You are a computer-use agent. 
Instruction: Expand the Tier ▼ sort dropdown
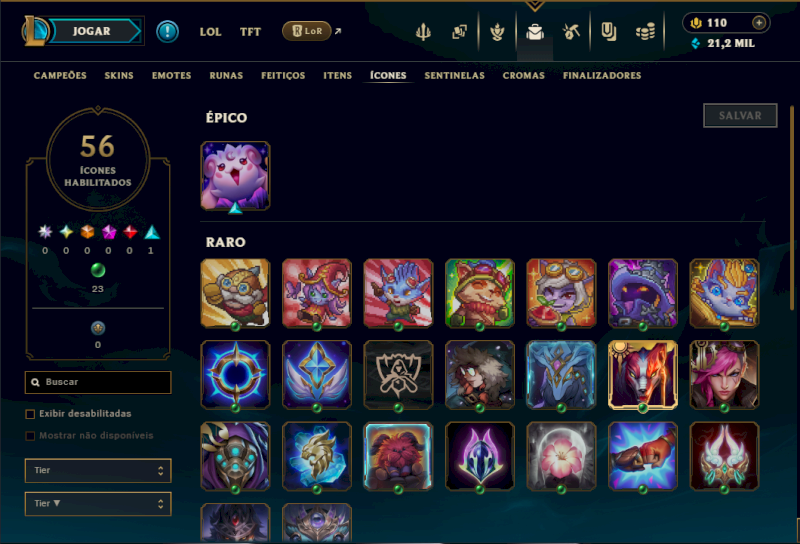(98, 504)
